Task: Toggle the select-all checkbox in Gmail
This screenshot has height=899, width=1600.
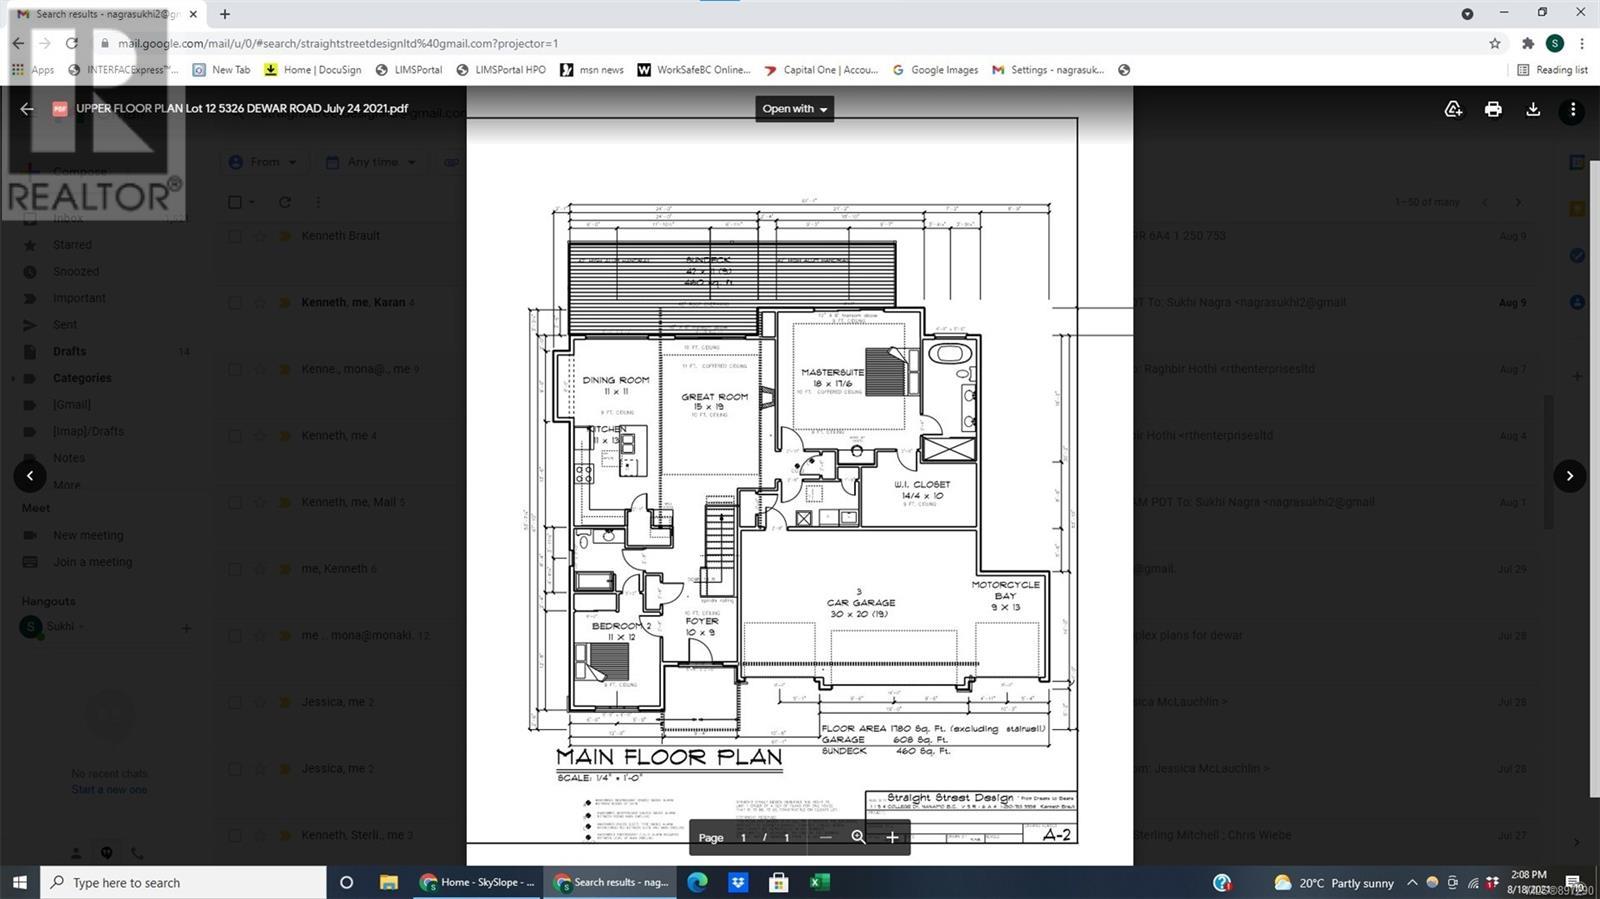Action: pyautogui.click(x=235, y=202)
